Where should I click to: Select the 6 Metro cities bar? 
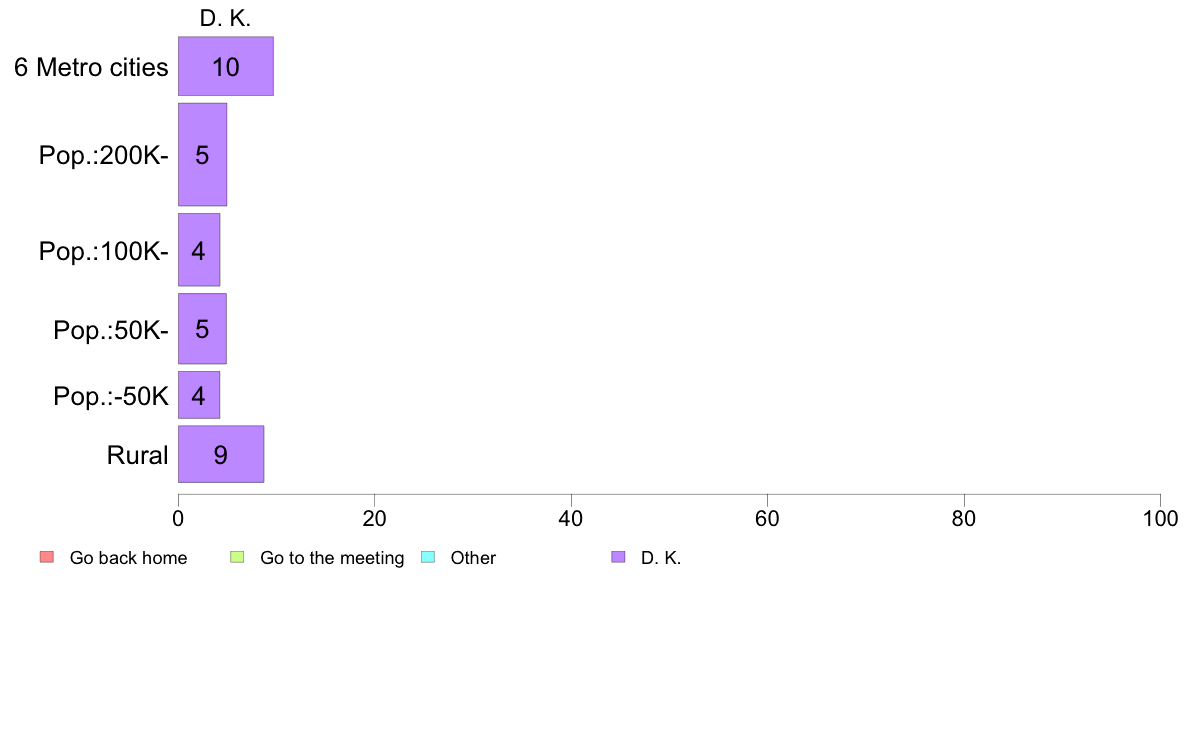[225, 67]
